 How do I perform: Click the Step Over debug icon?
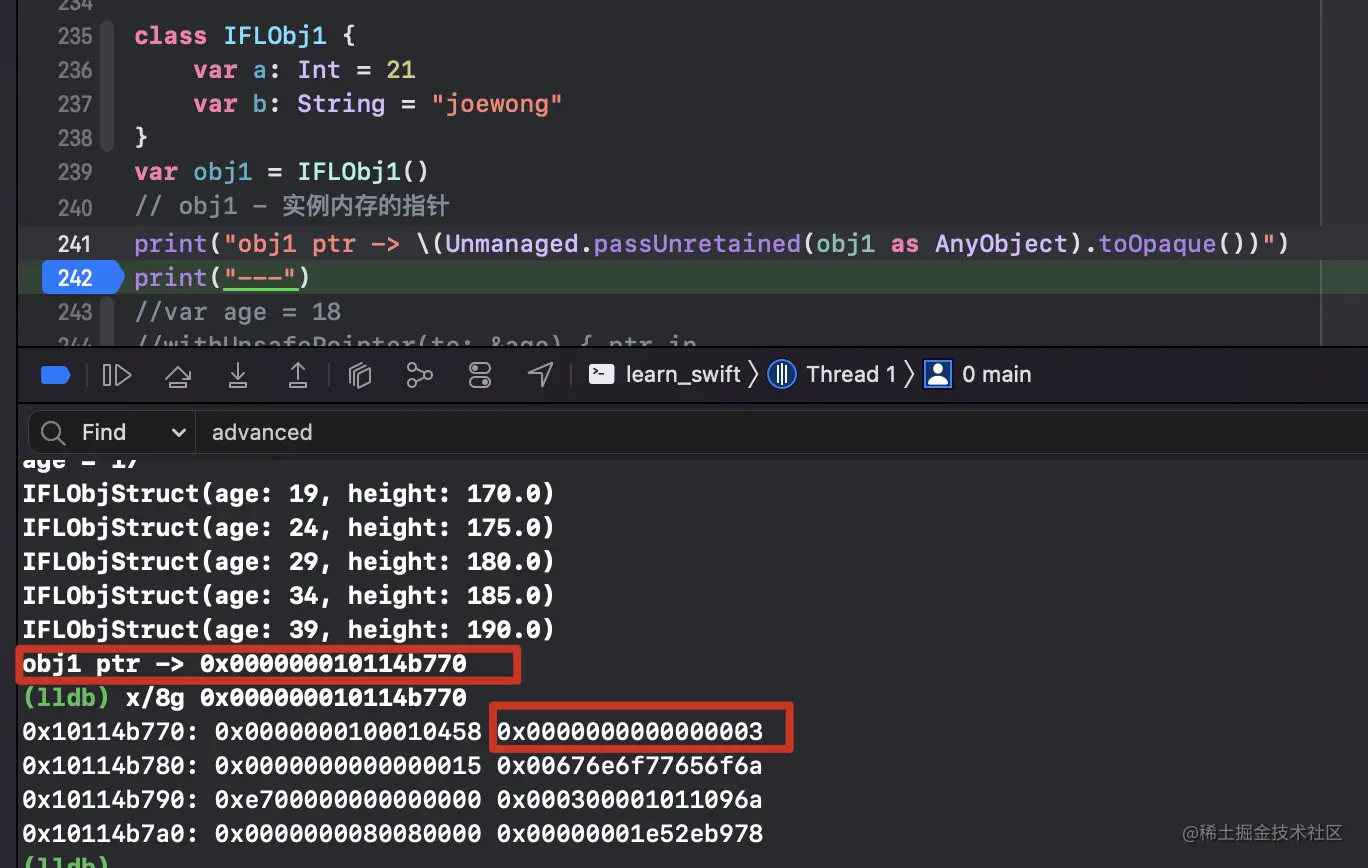(x=177, y=375)
